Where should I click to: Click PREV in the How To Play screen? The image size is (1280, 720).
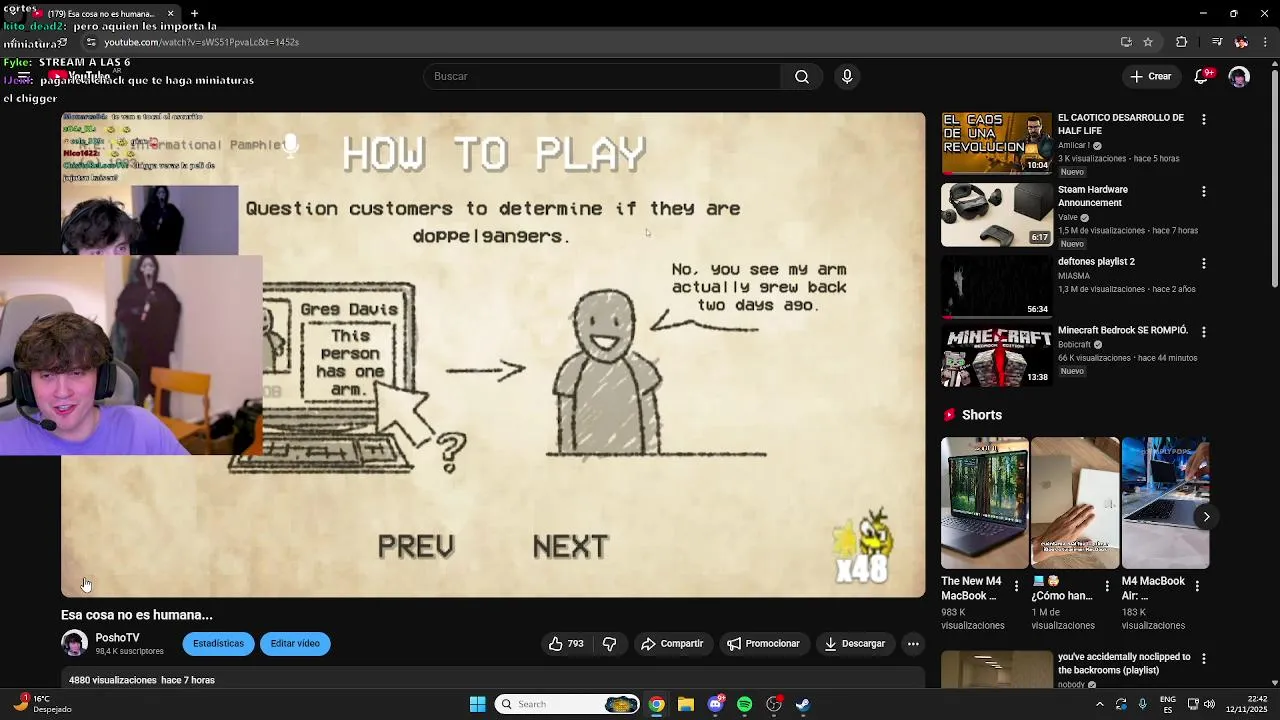coord(416,546)
